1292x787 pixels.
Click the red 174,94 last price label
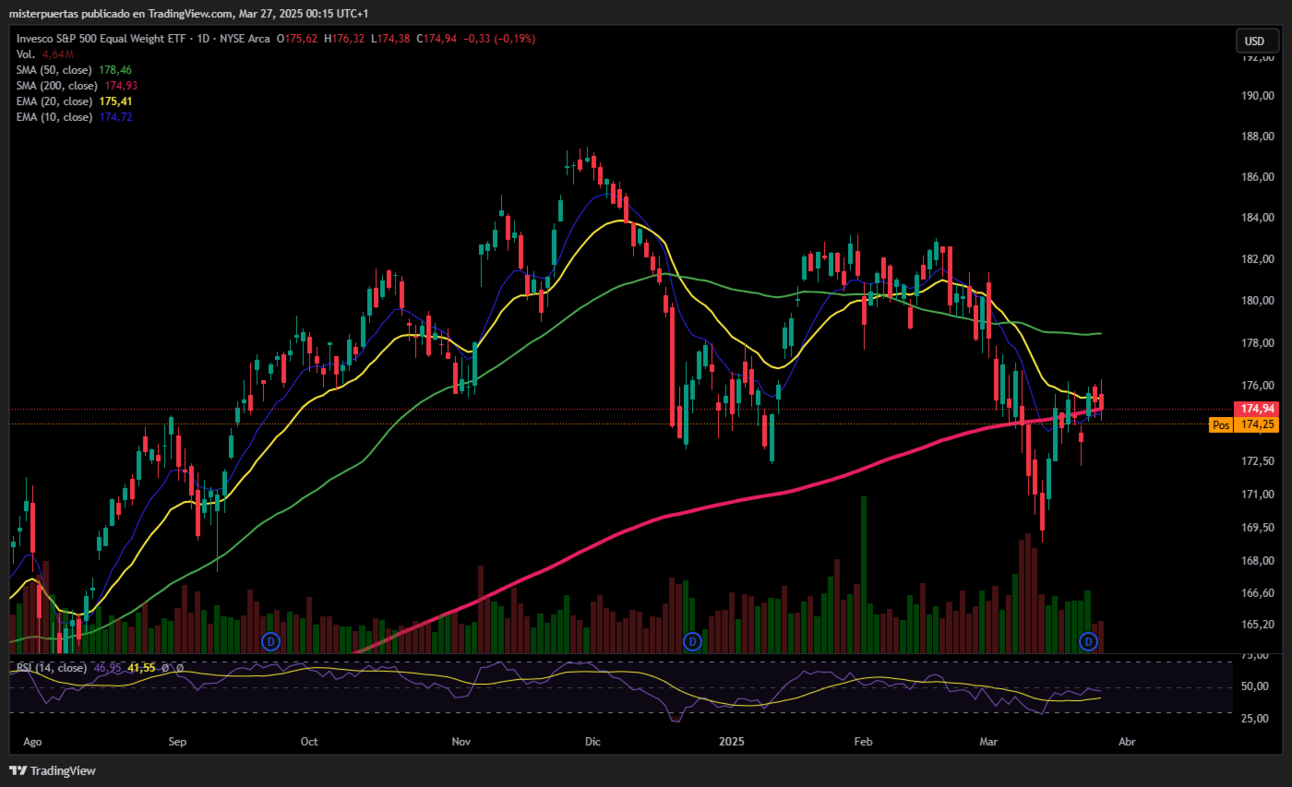coord(1257,408)
